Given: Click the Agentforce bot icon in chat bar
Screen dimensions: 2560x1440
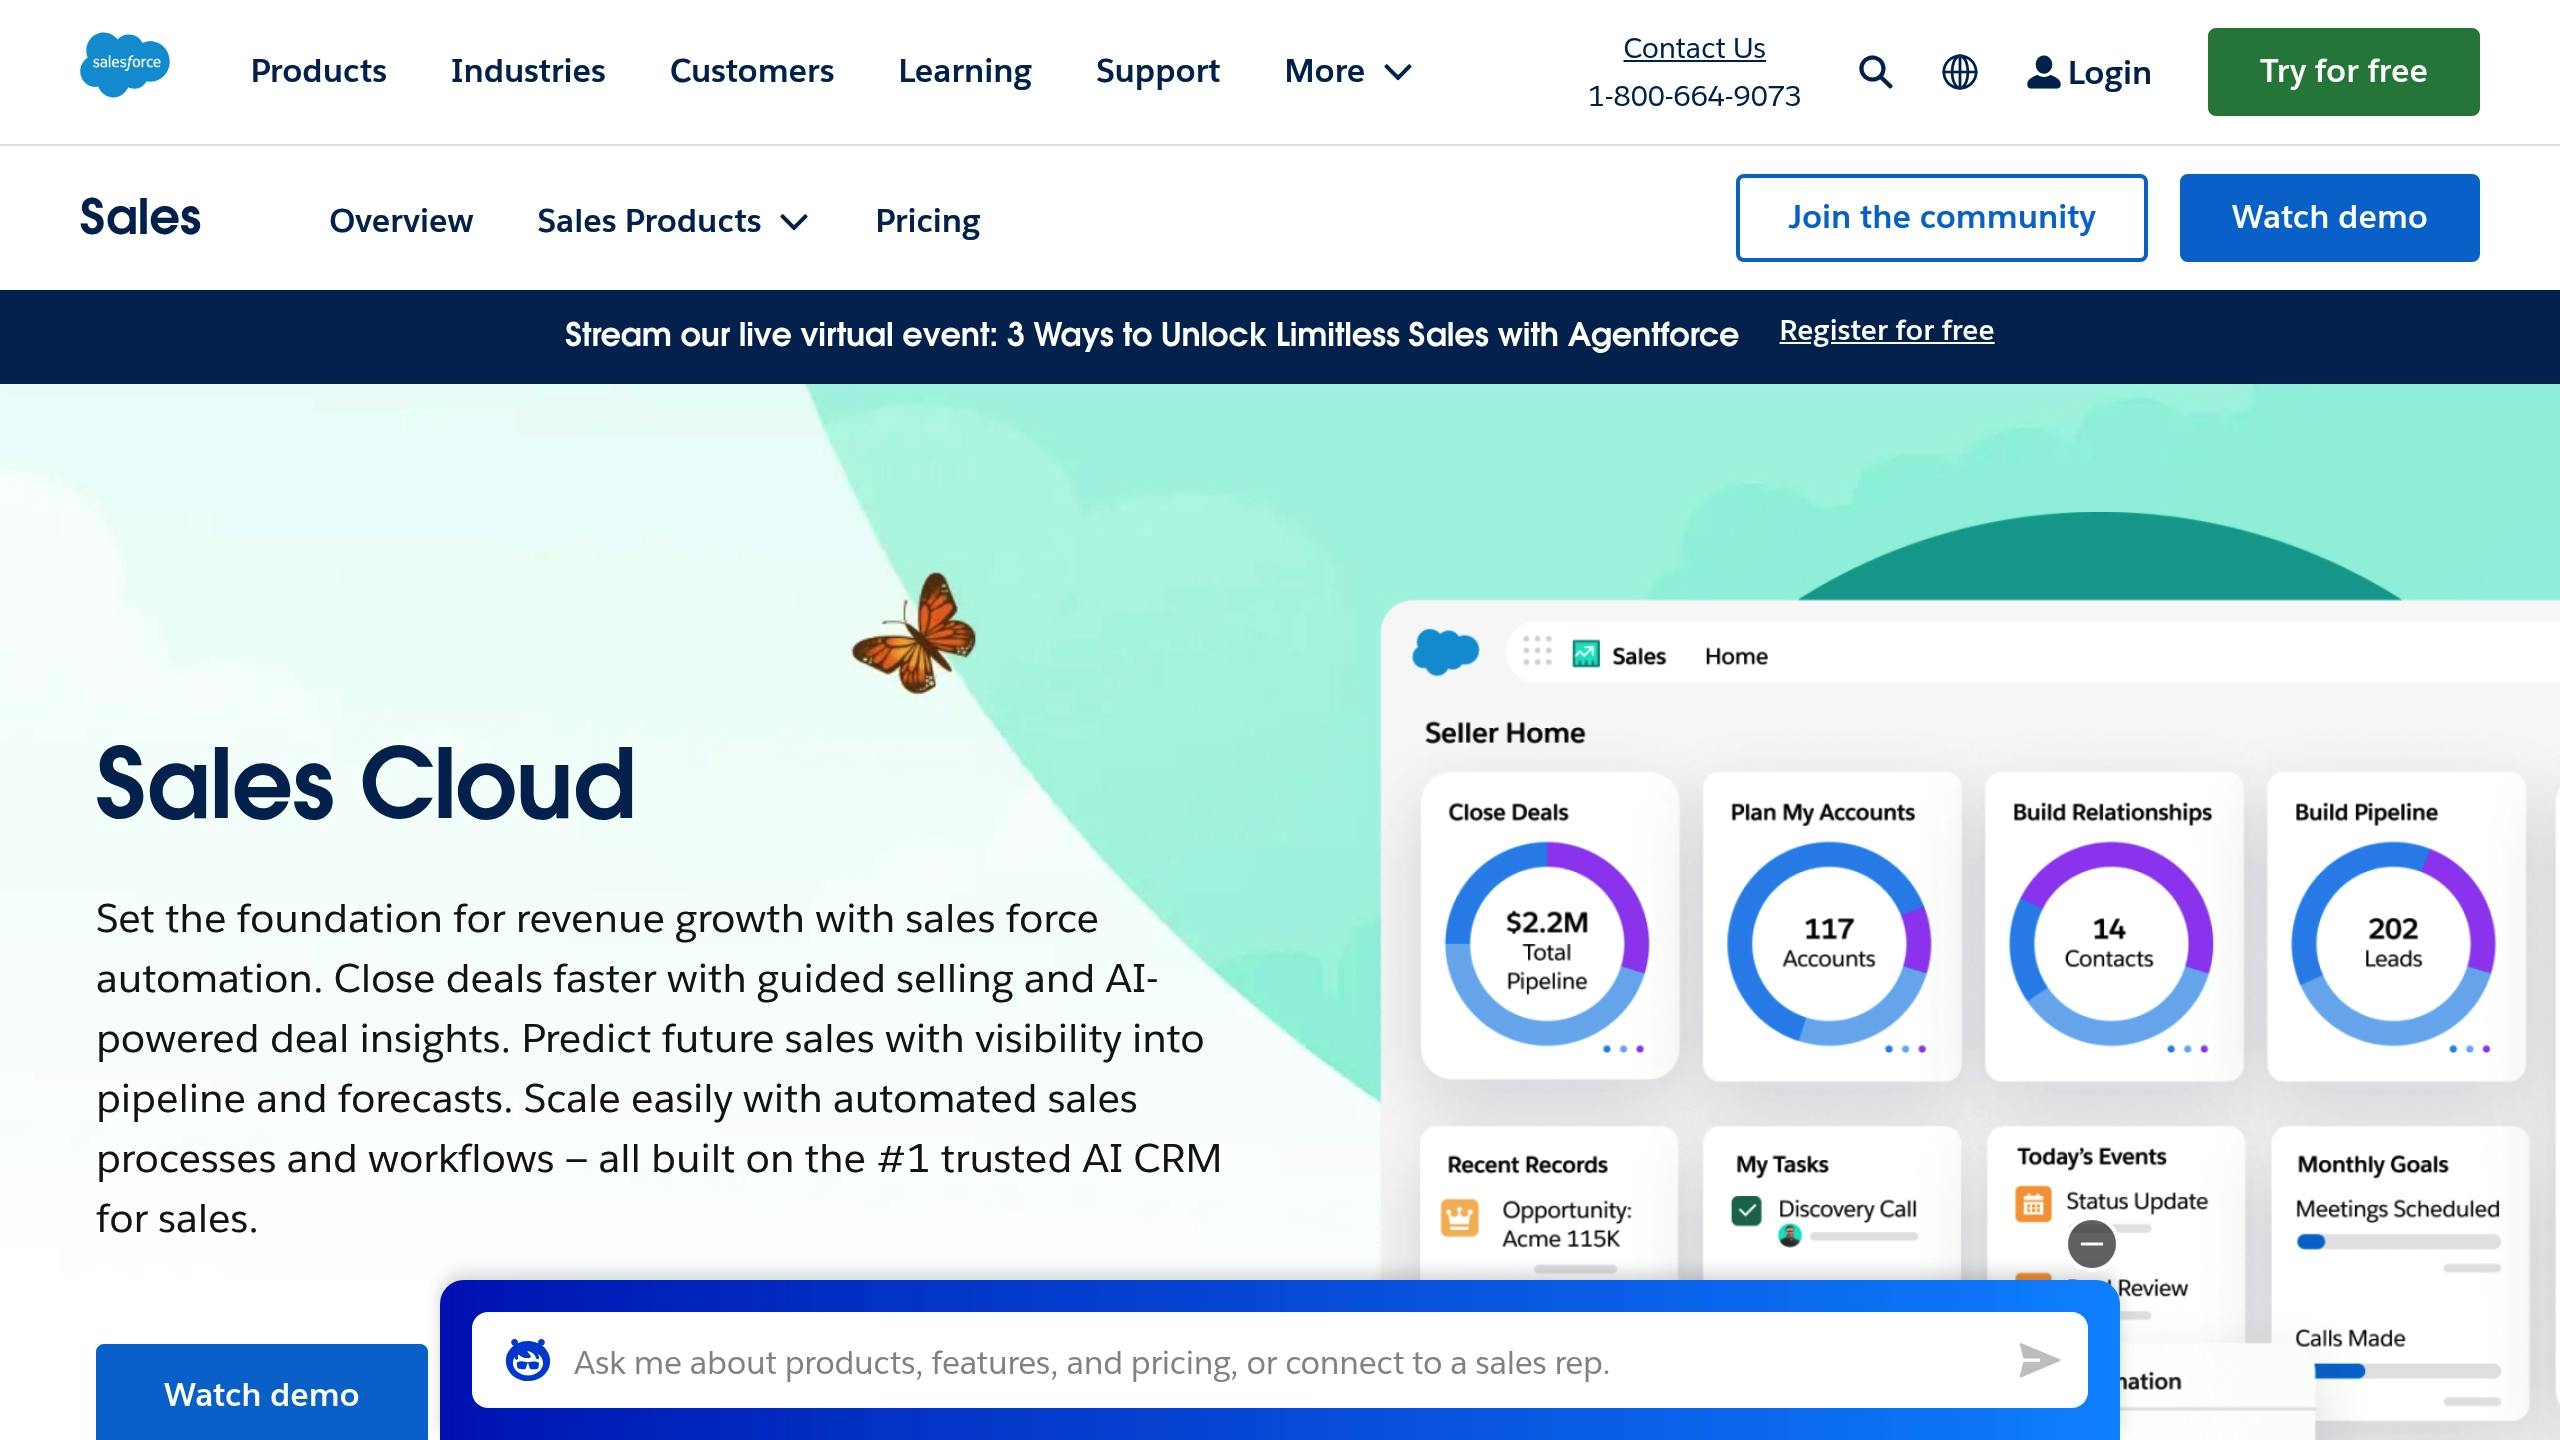Looking at the screenshot, I should [528, 1360].
